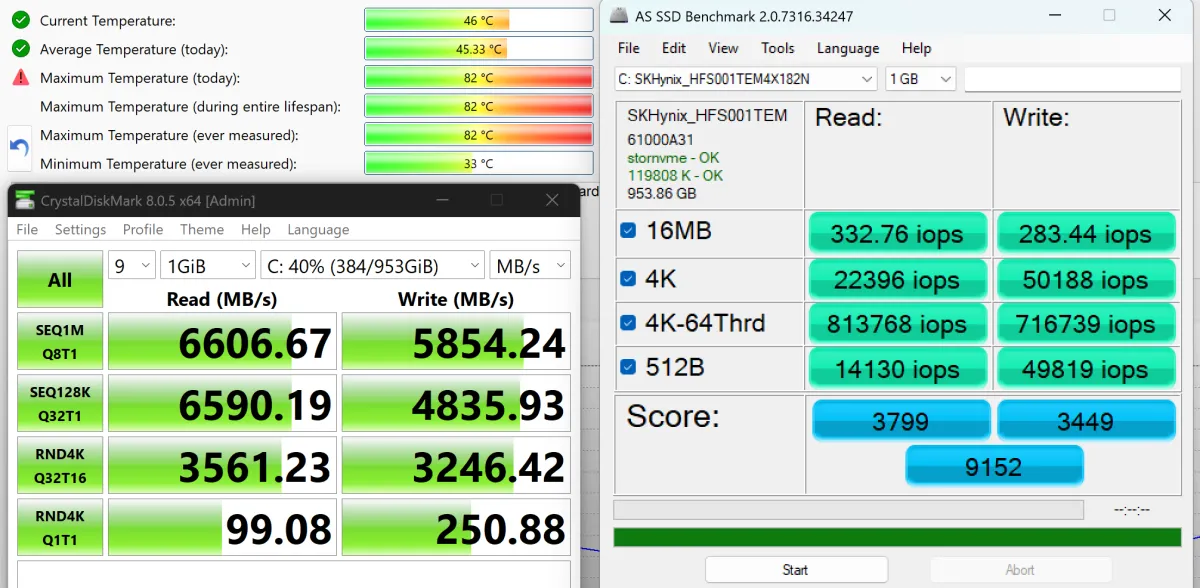Open the File menu in AS SSD Benchmark
1200x588 pixels.
pos(629,48)
